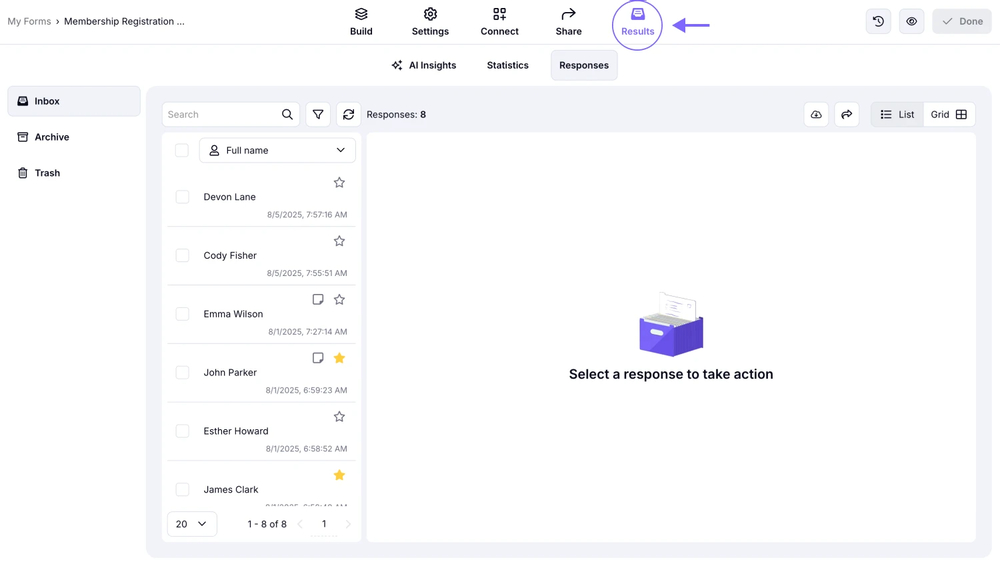Viewport: 1000px width, 564px height.
Task: Open the Settings tab
Action: 430,22
